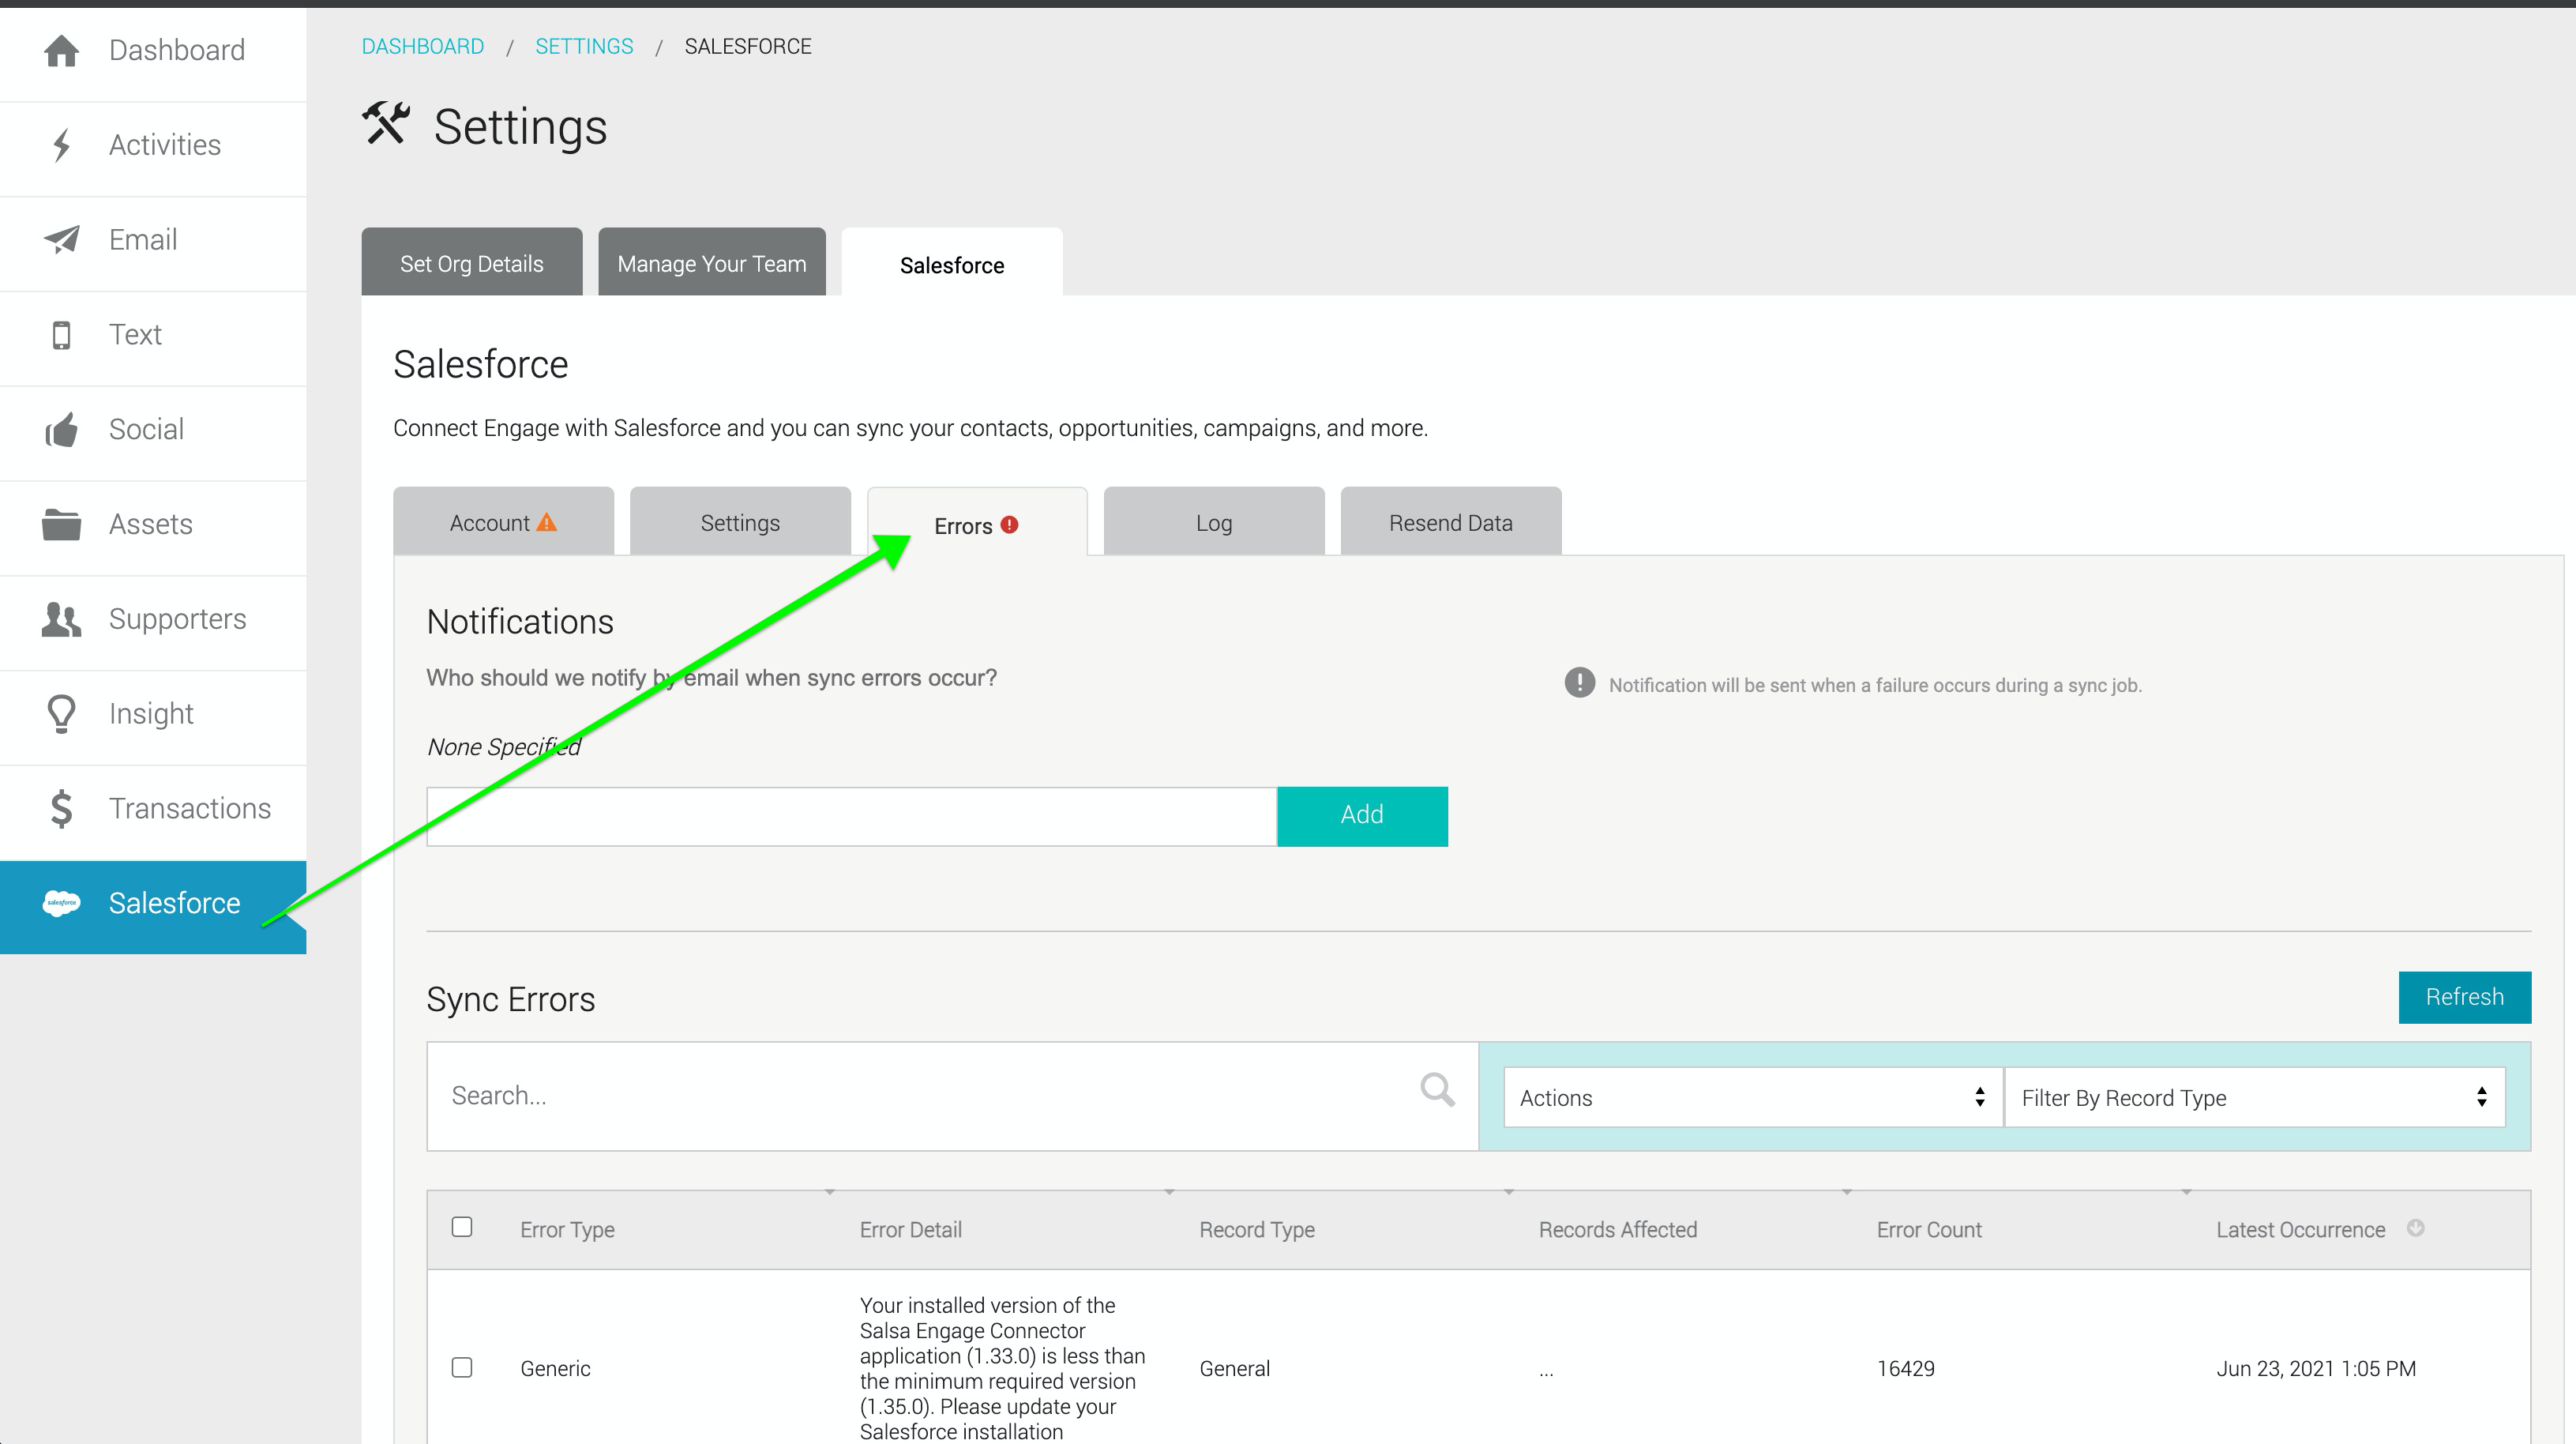Click the sort arrow icon beside Latest Occurrence

[2416, 1228]
